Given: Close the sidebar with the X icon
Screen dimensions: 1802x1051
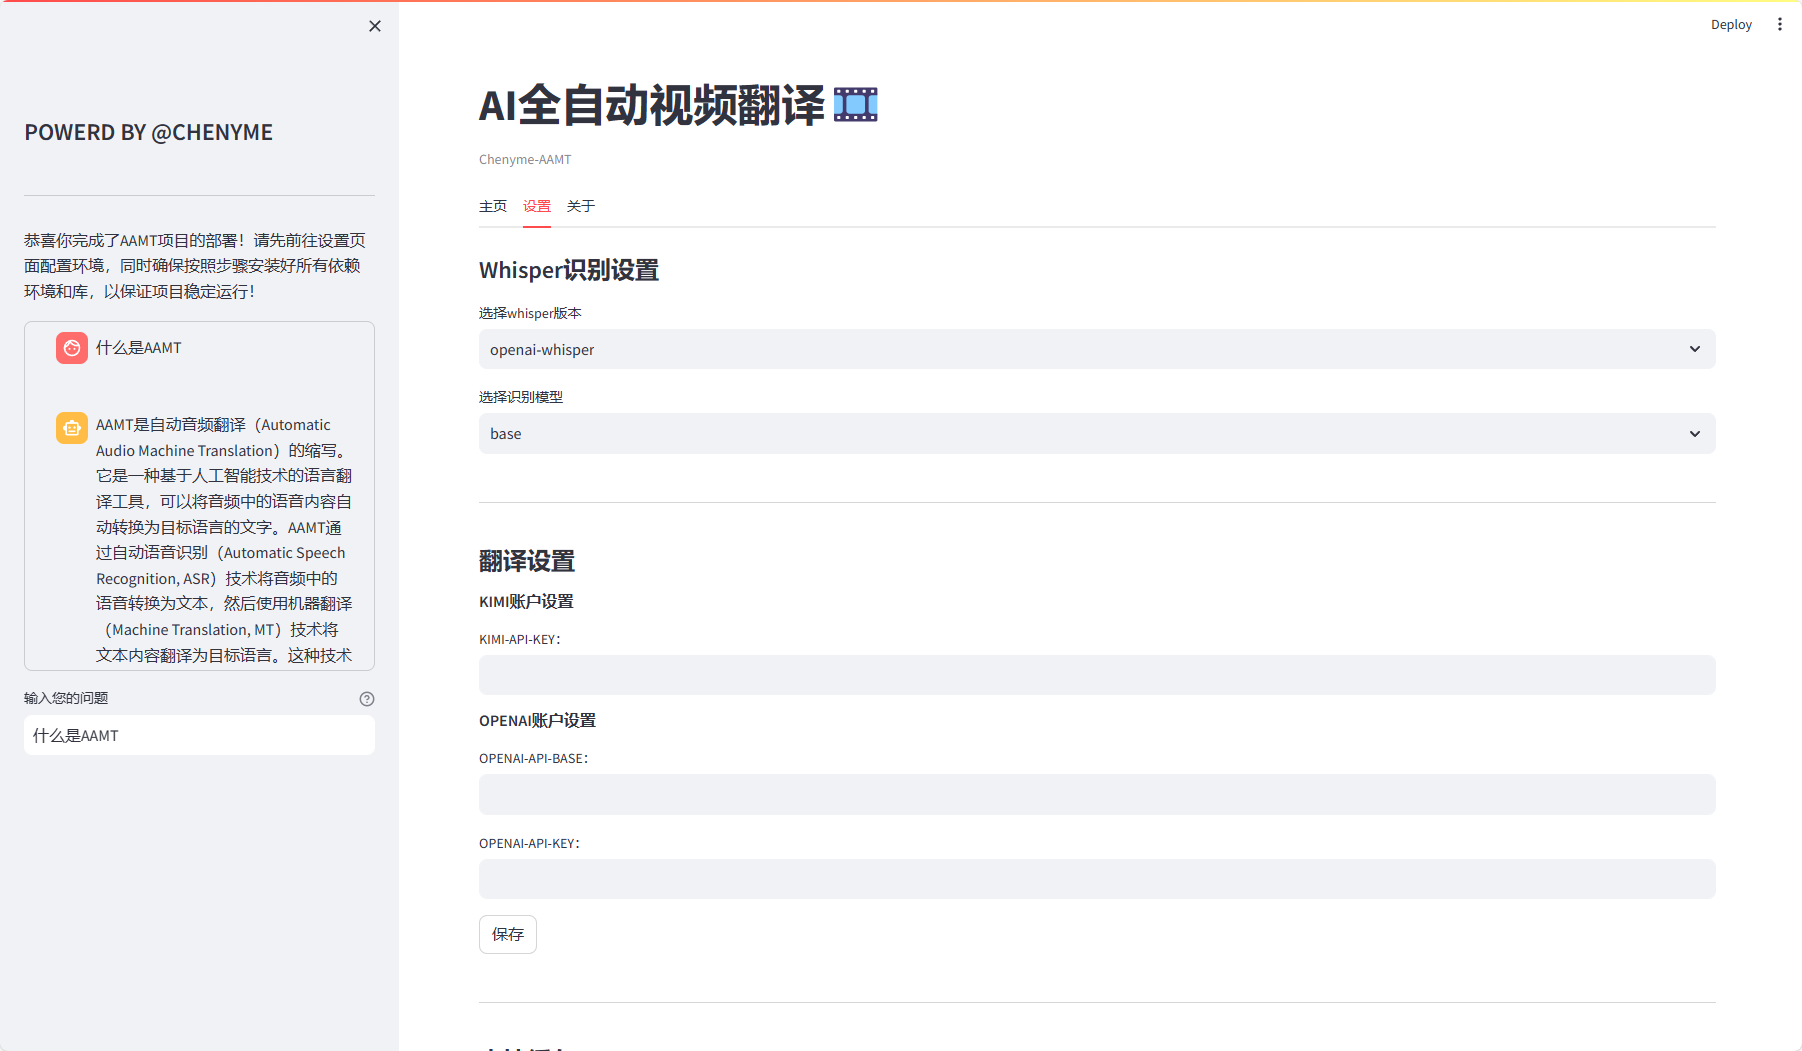Looking at the screenshot, I should 375,26.
